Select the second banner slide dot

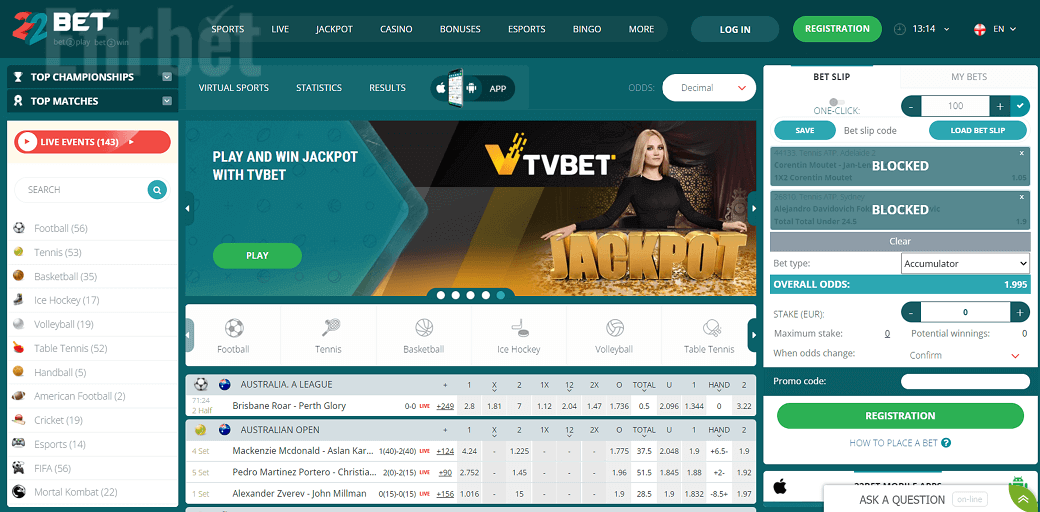point(456,295)
